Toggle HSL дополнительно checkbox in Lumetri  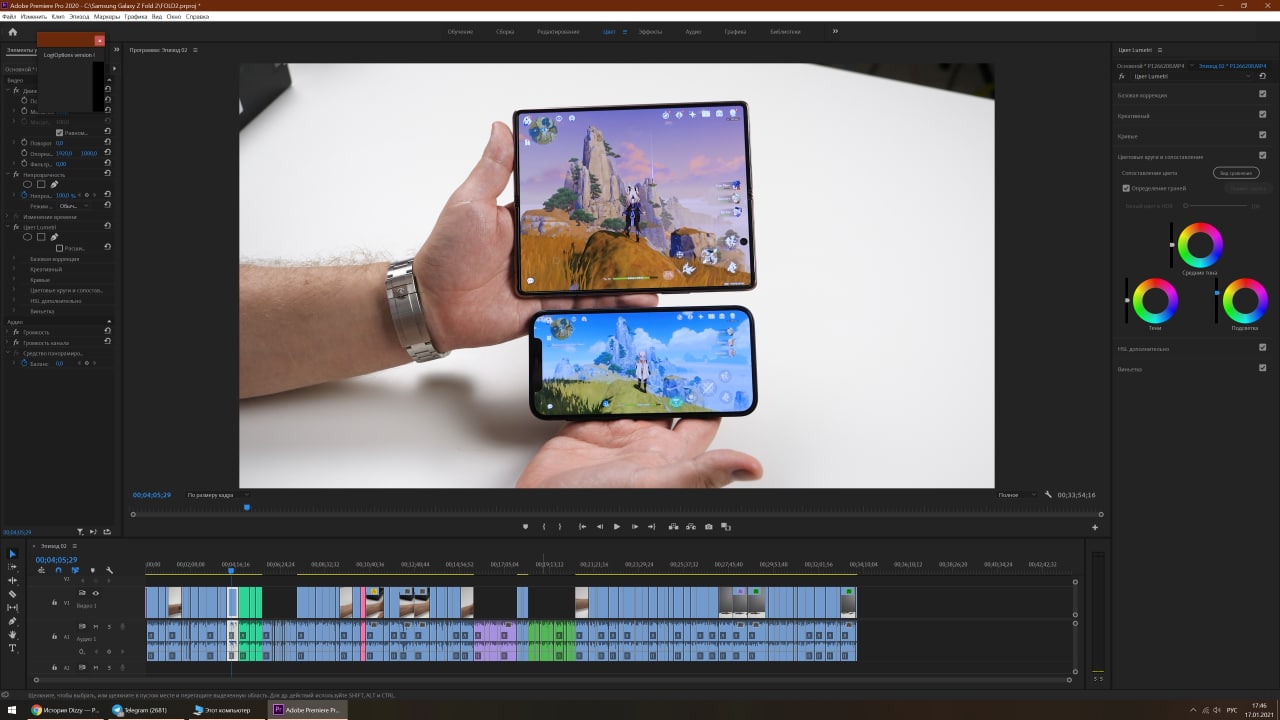pyautogui.click(x=1263, y=348)
